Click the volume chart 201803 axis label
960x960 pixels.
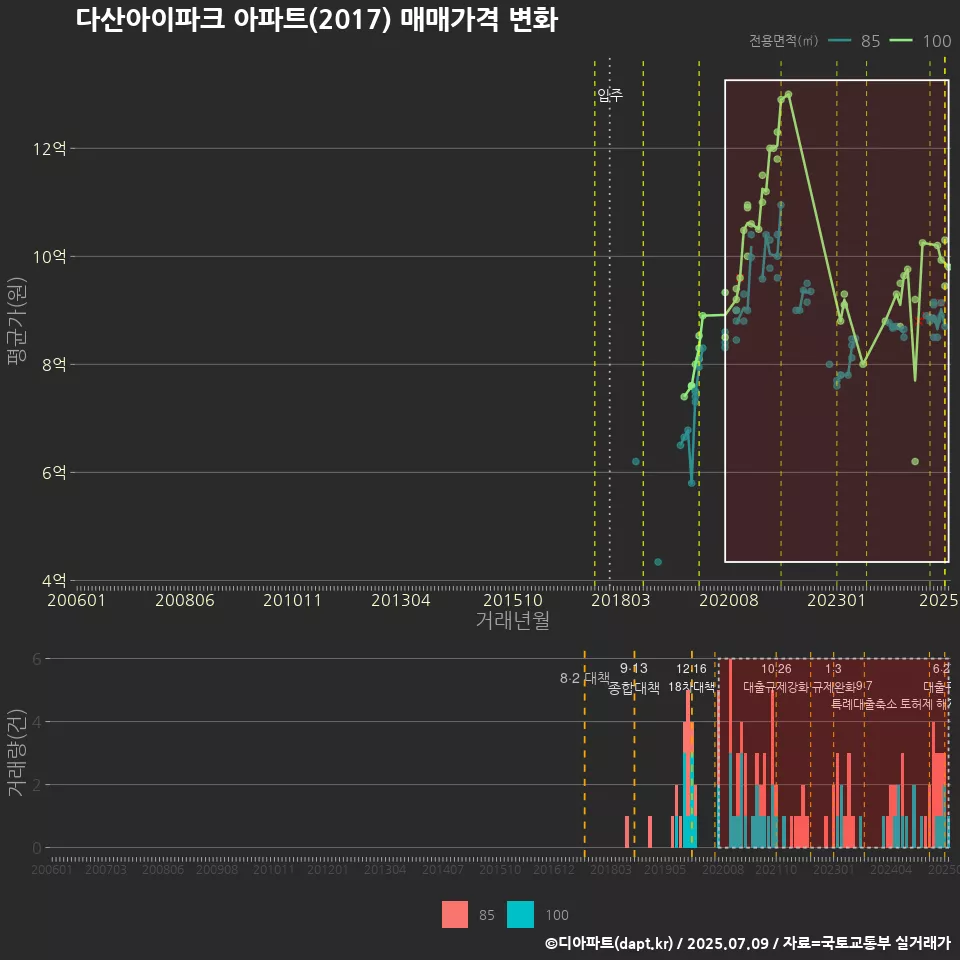[x=610, y=869]
